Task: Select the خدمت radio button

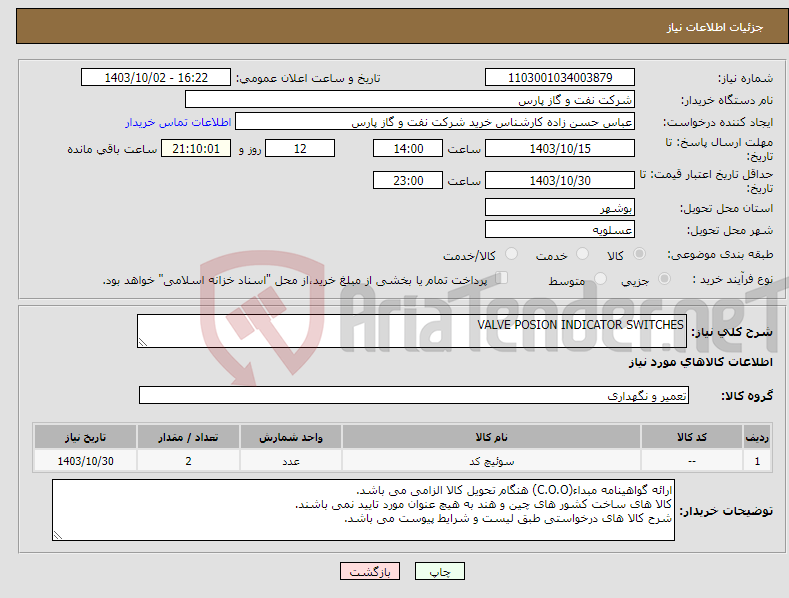Action: pos(582,254)
